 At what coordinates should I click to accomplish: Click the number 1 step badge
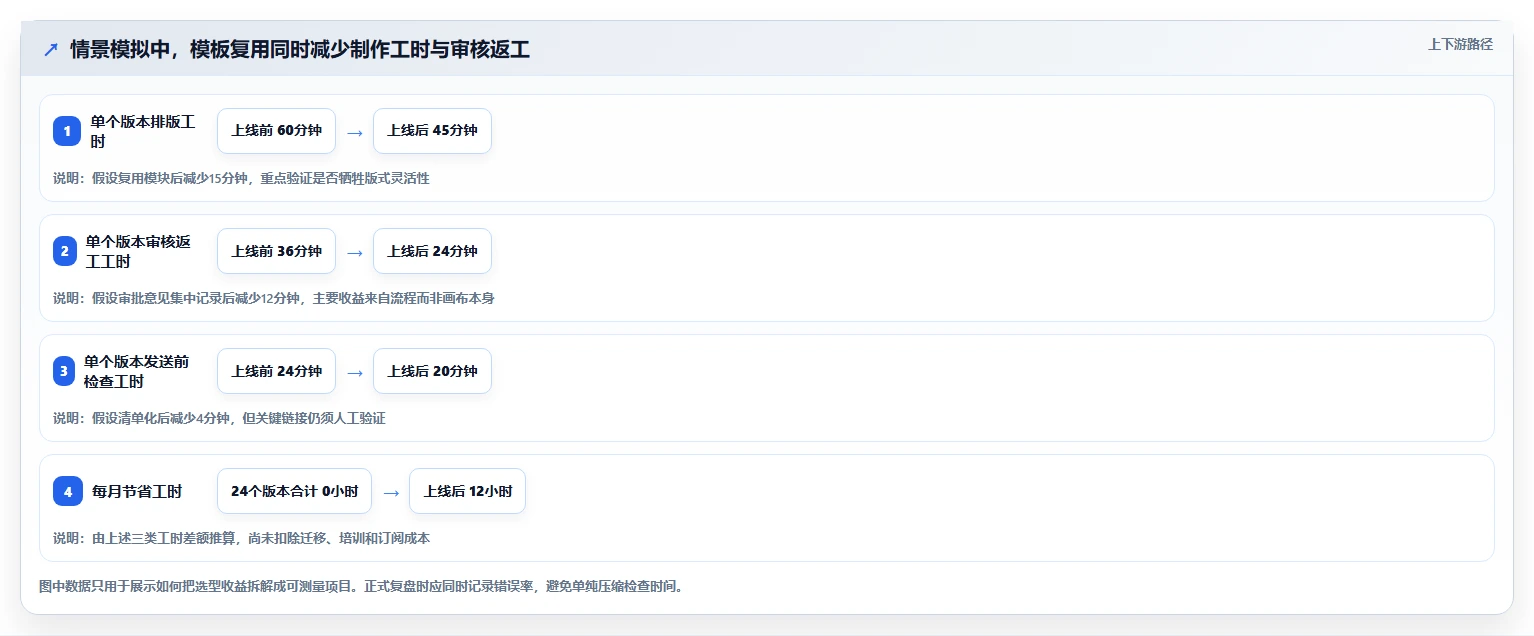coord(67,131)
